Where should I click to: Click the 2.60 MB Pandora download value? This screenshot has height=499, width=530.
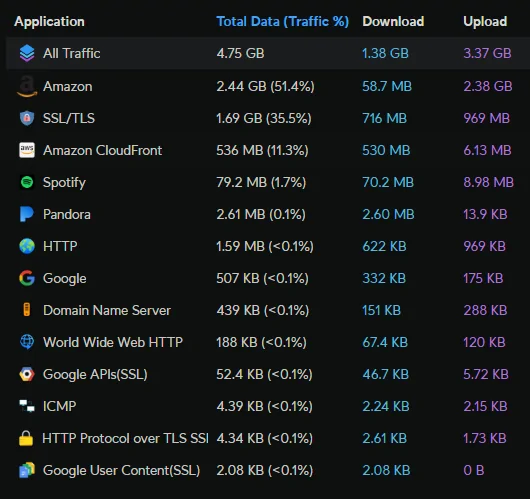coord(388,214)
